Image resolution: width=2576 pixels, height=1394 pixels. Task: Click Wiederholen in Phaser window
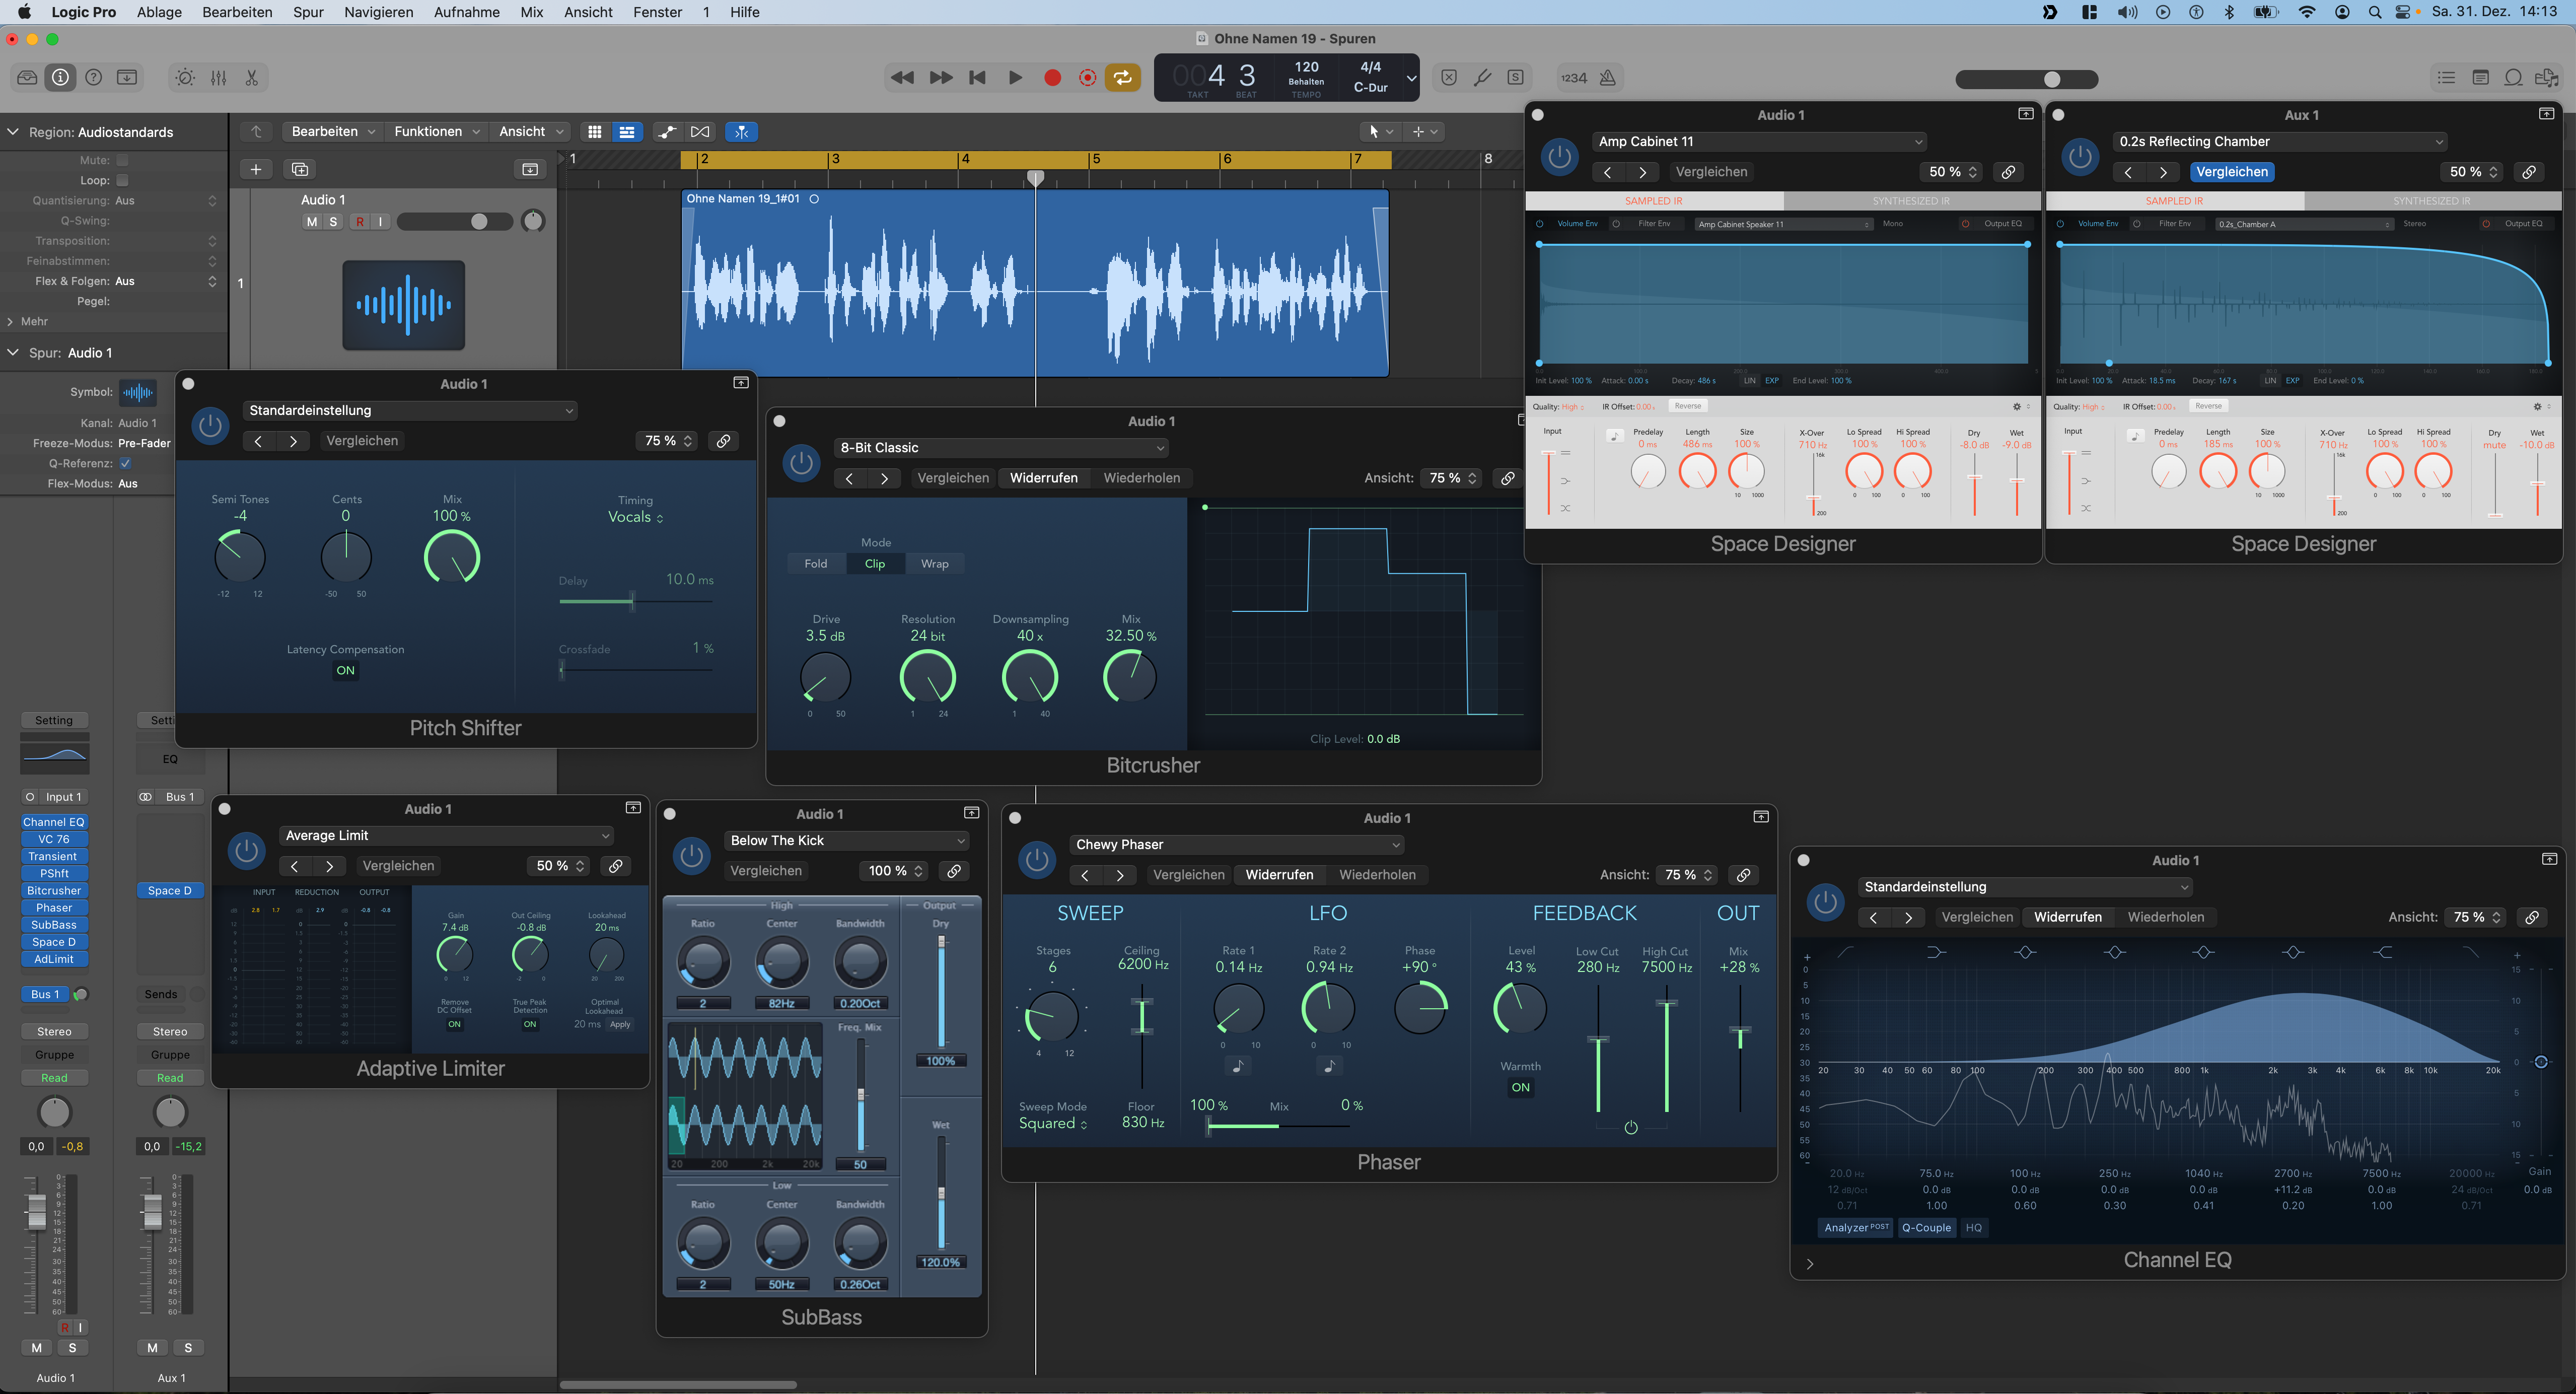[1377, 875]
